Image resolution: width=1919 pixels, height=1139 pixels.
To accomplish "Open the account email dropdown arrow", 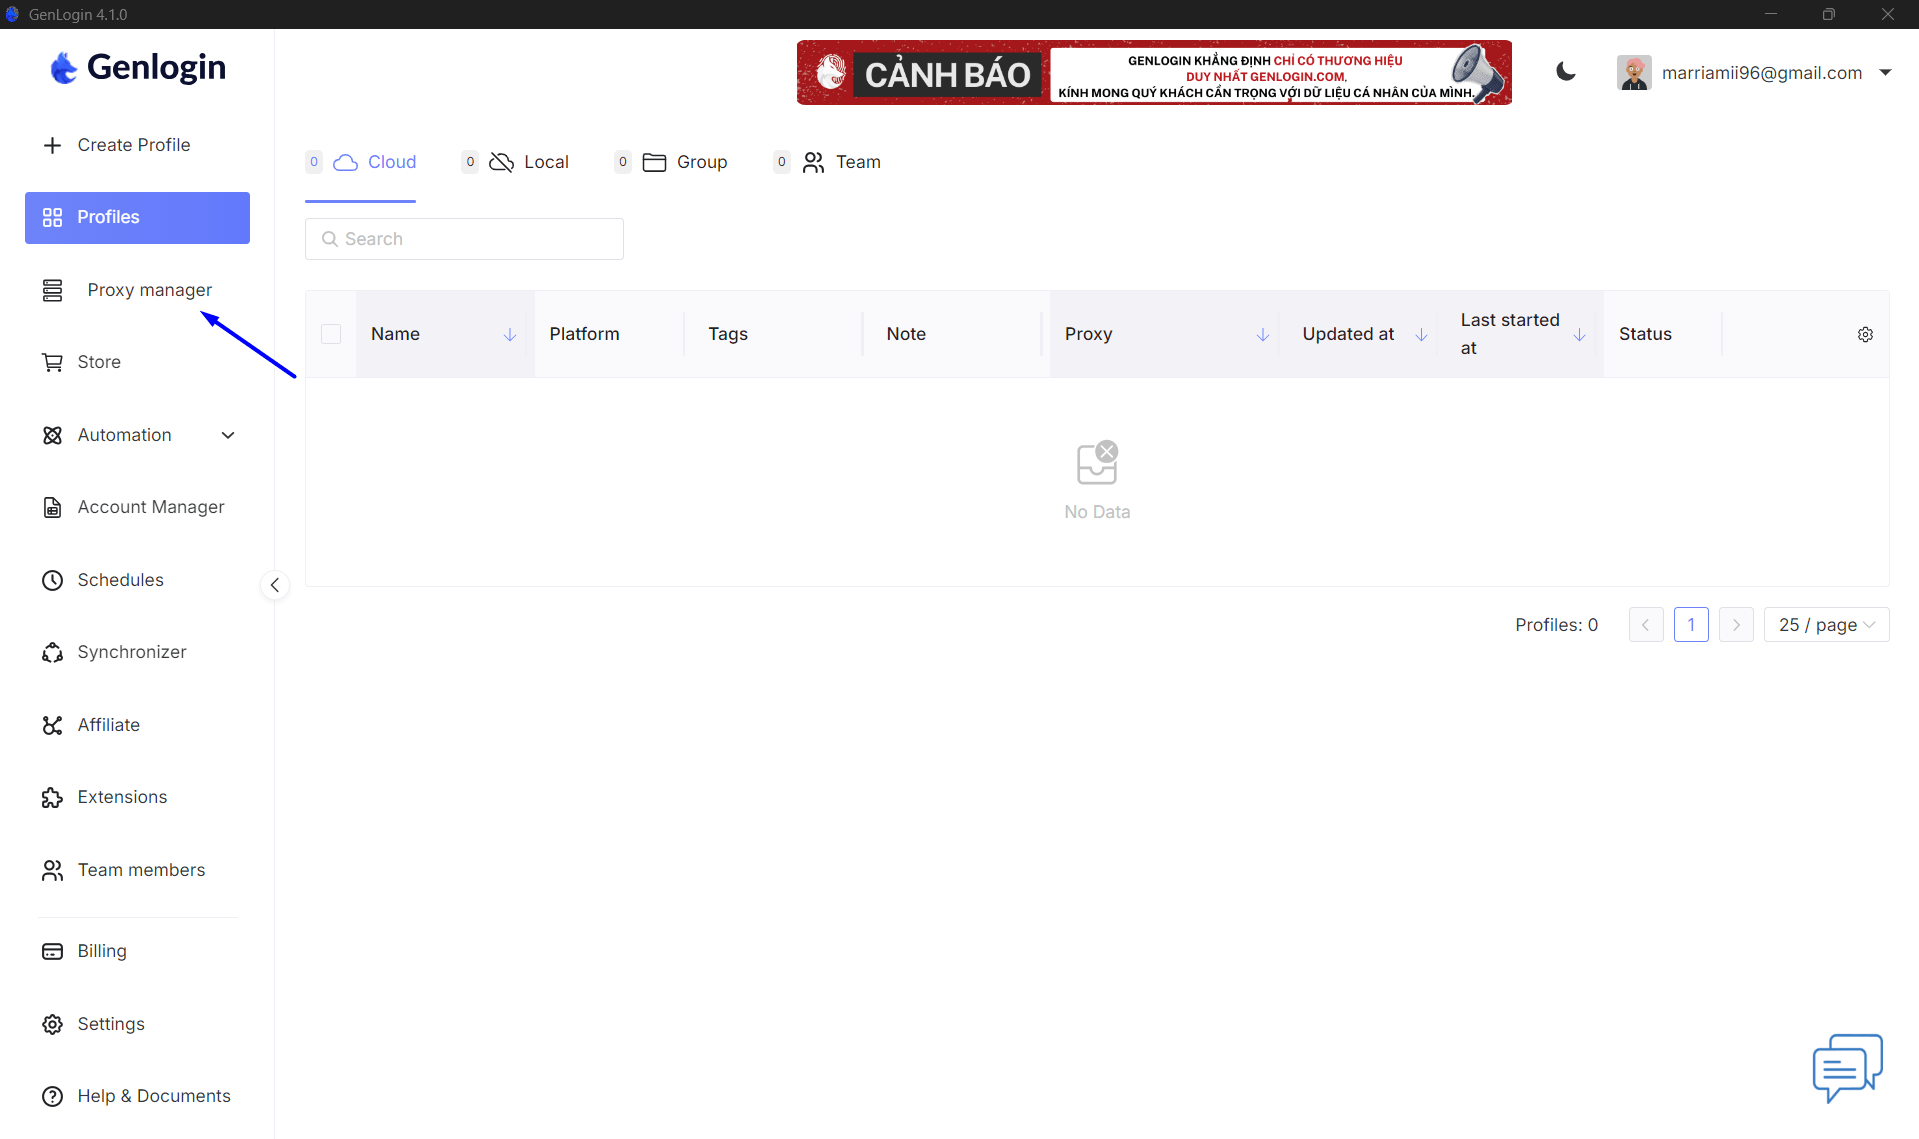I will pyautogui.click(x=1885, y=72).
